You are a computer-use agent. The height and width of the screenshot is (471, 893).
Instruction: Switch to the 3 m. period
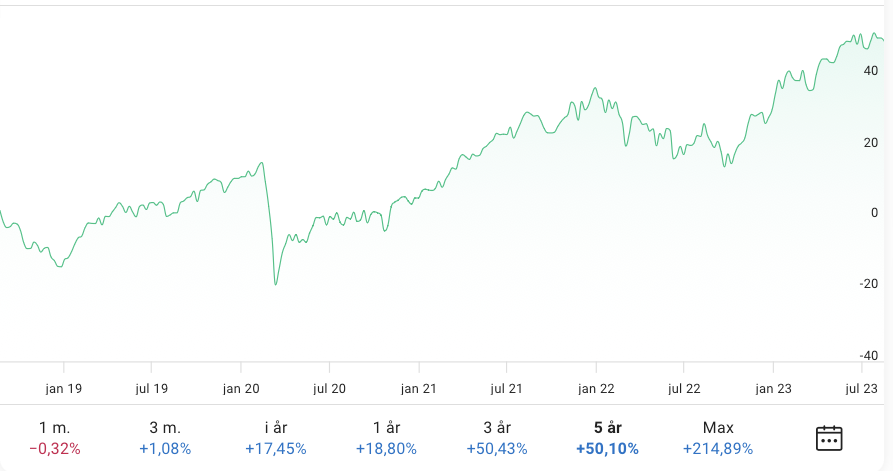[165, 438]
